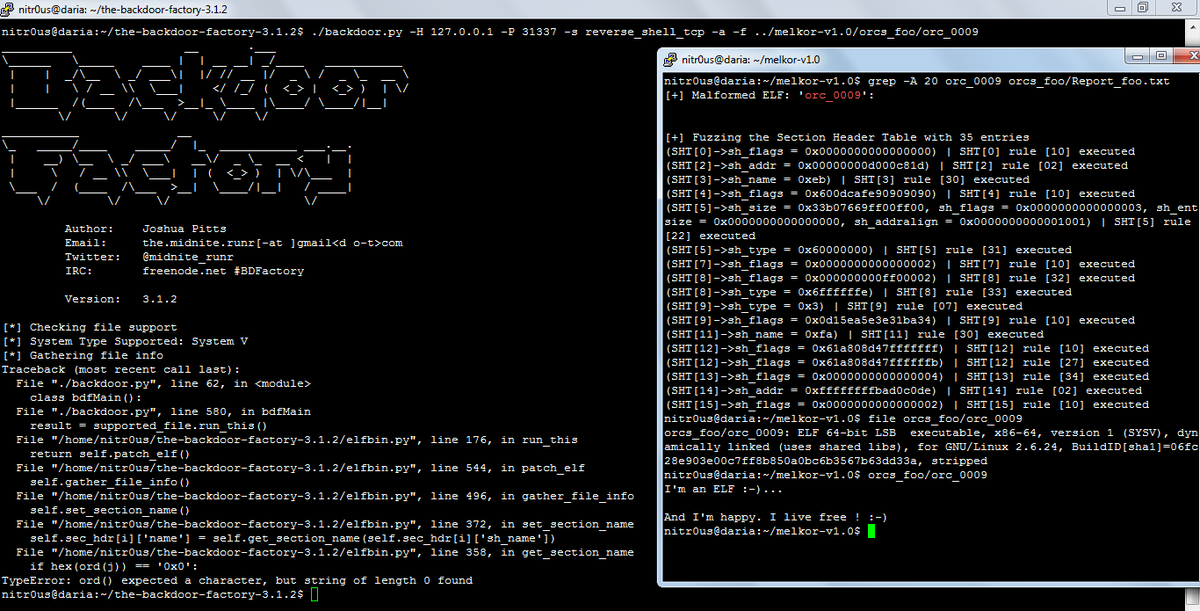Click '(SHT[8]->sh_flags = 0x000000000ff00002' line

pyautogui.click(x=899, y=278)
